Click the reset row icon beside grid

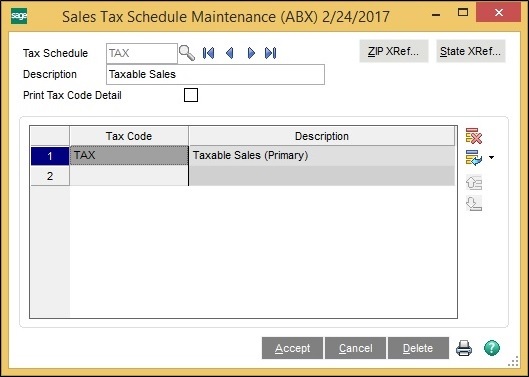click(x=474, y=158)
